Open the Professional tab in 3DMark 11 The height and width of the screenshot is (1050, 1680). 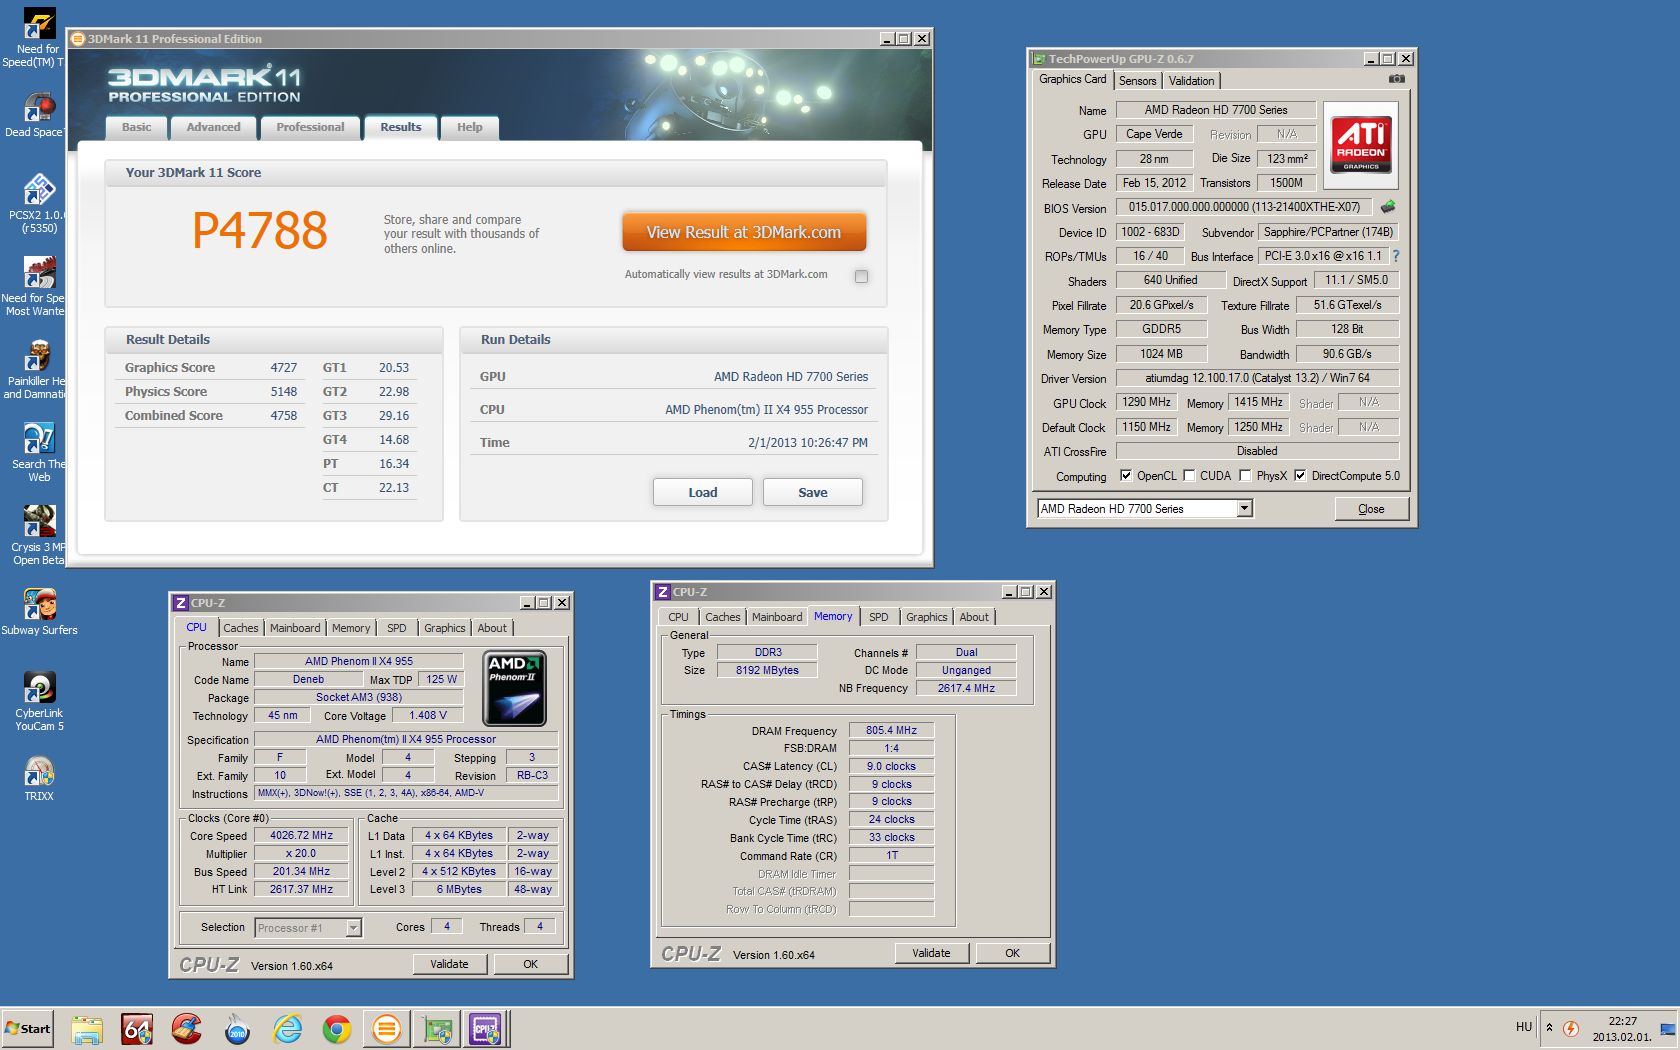click(x=310, y=127)
